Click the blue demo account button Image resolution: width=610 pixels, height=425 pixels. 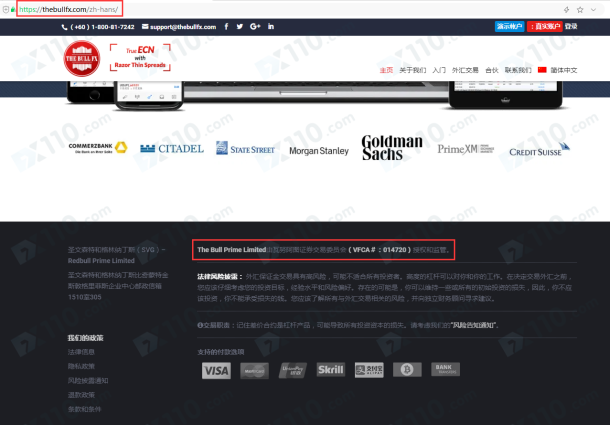coord(510,26)
